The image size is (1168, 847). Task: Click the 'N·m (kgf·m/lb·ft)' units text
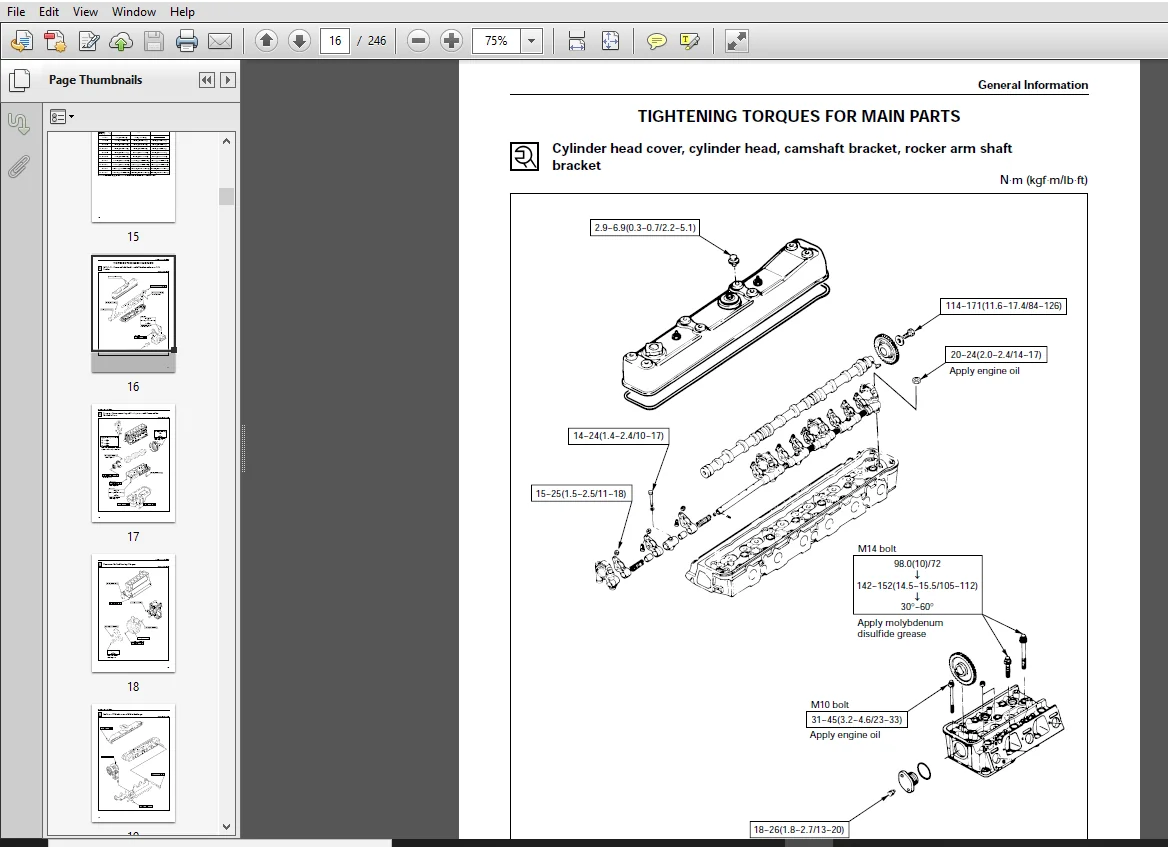tap(1044, 180)
